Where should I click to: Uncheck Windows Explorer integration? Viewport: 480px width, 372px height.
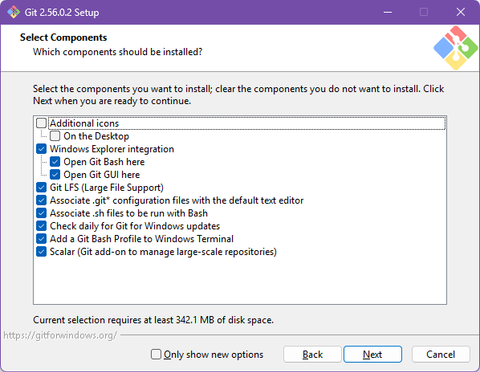[x=41, y=149]
